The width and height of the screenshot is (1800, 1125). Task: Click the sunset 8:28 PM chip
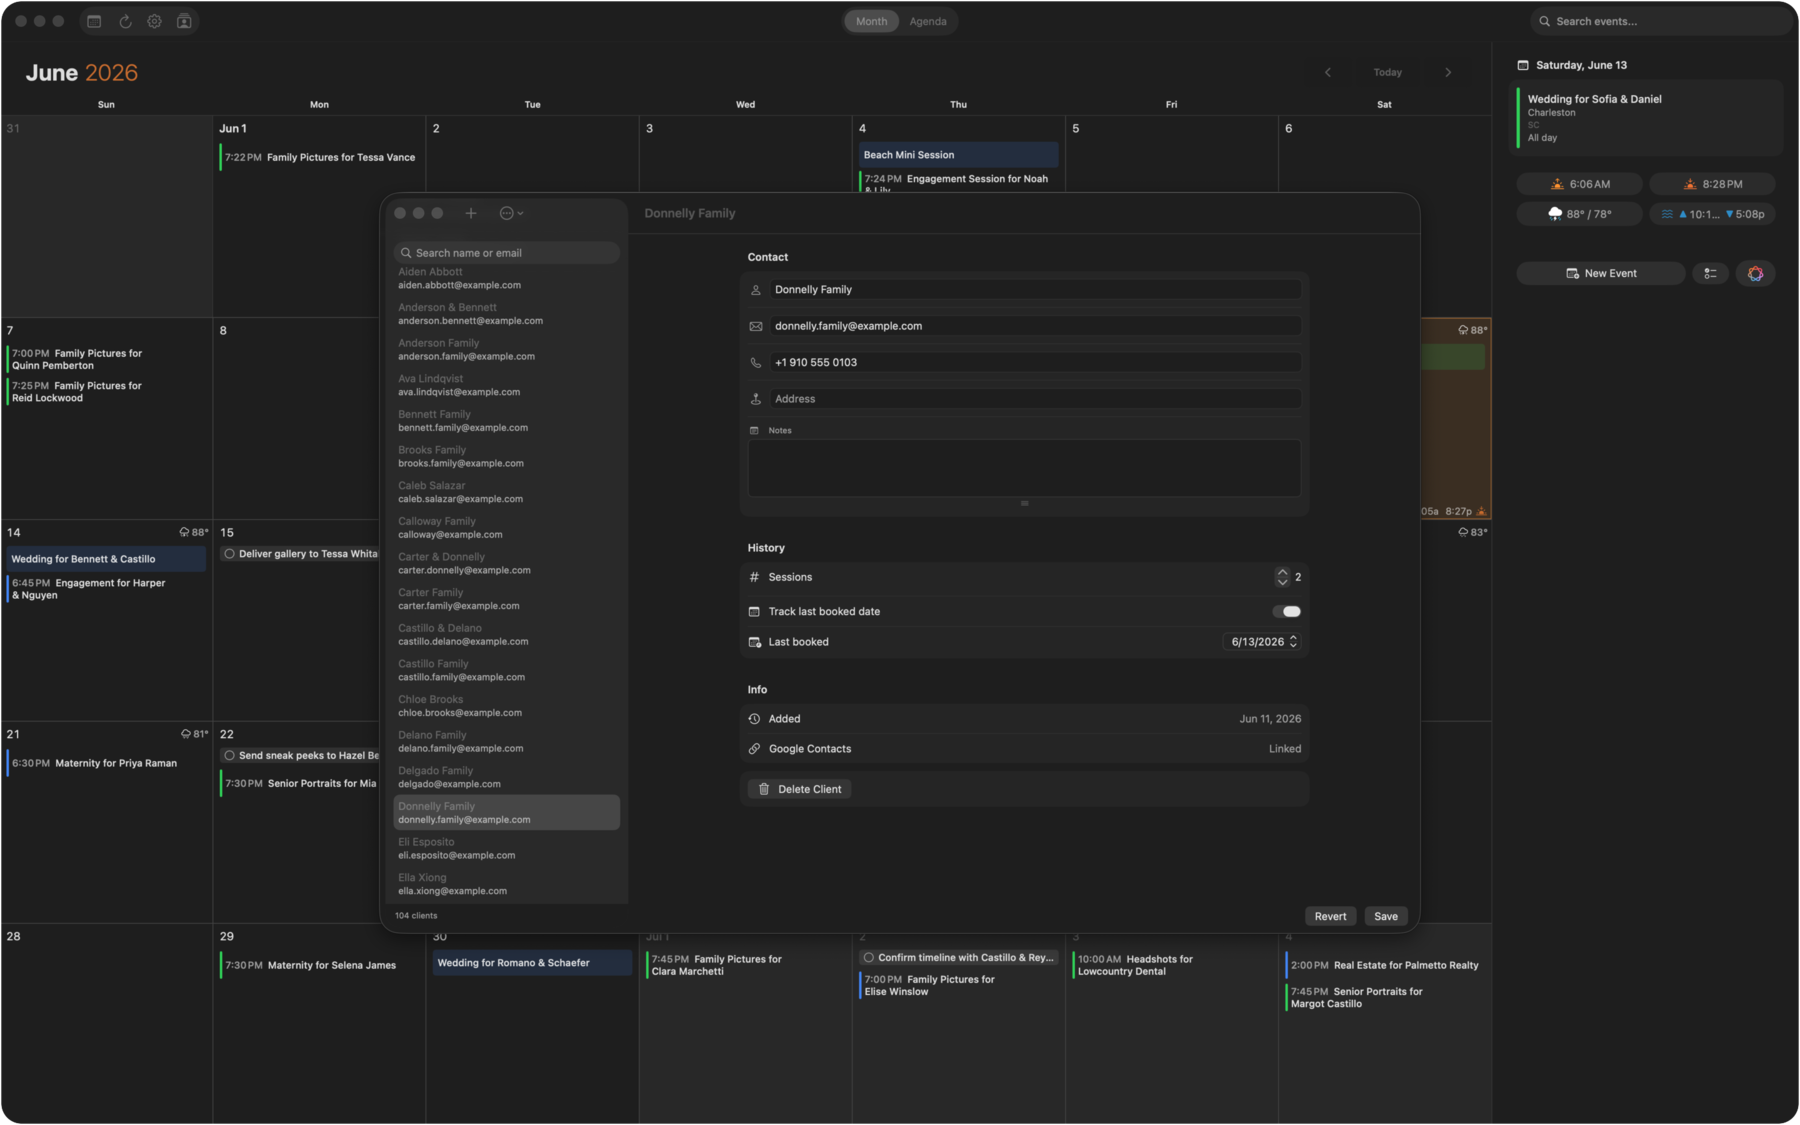pos(1712,184)
